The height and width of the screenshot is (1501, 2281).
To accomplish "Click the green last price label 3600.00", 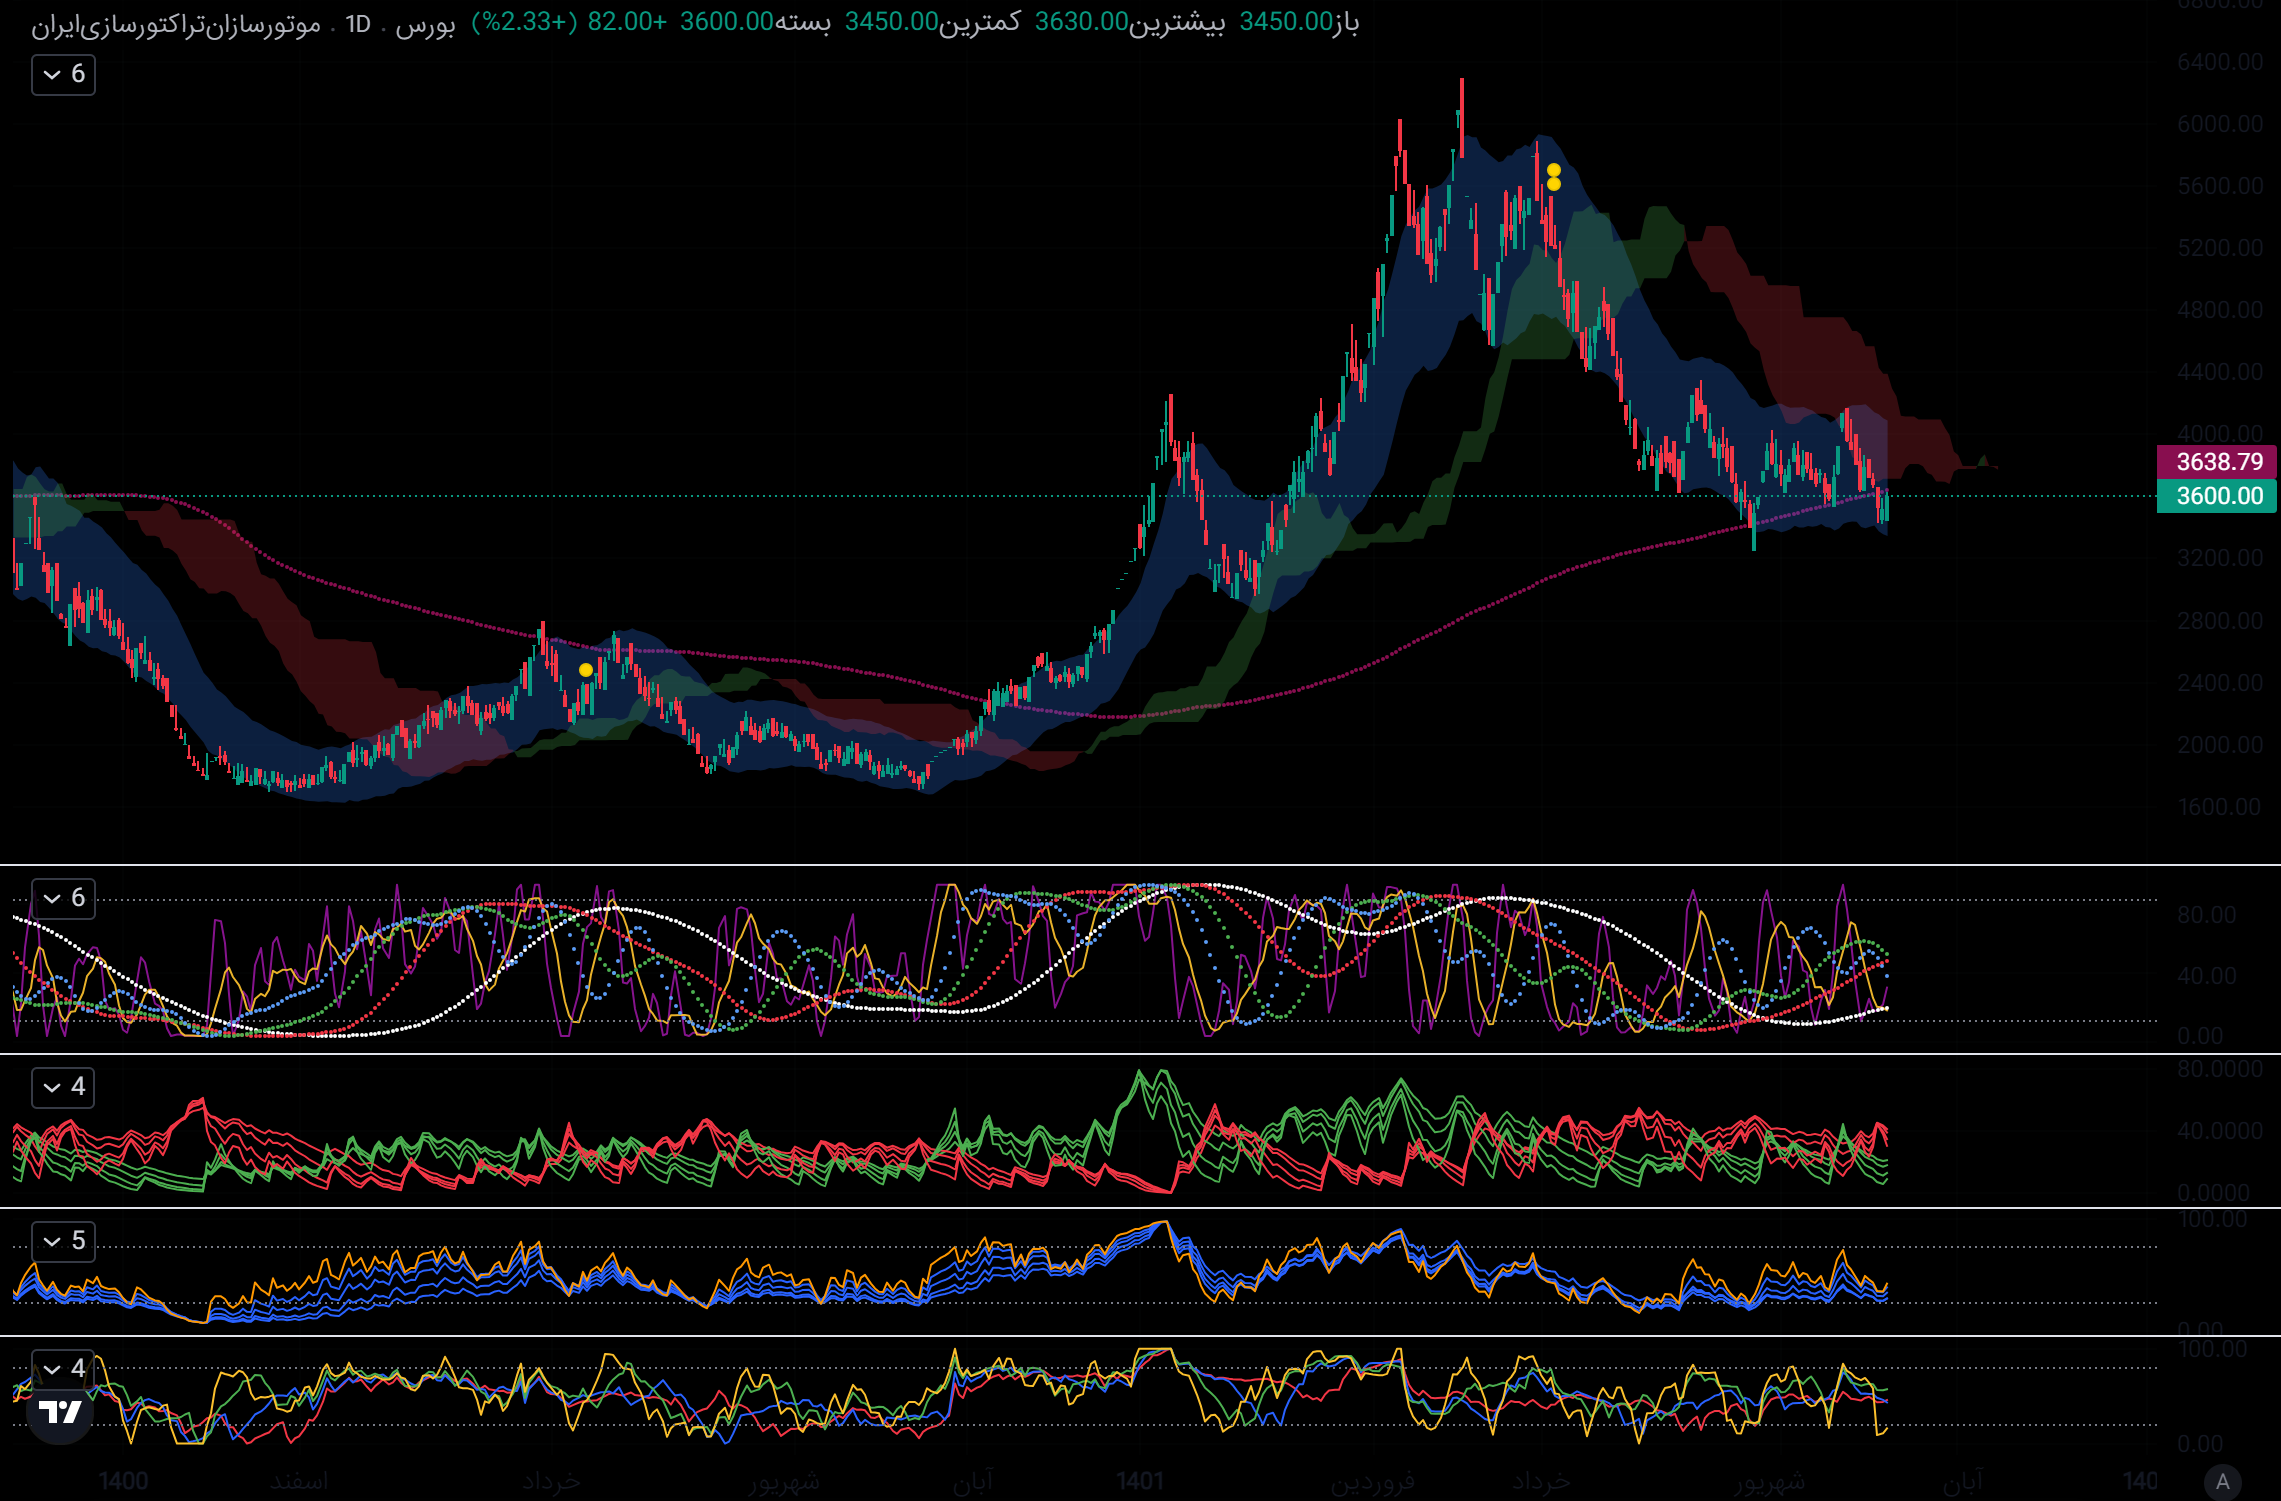I will coord(2219,496).
